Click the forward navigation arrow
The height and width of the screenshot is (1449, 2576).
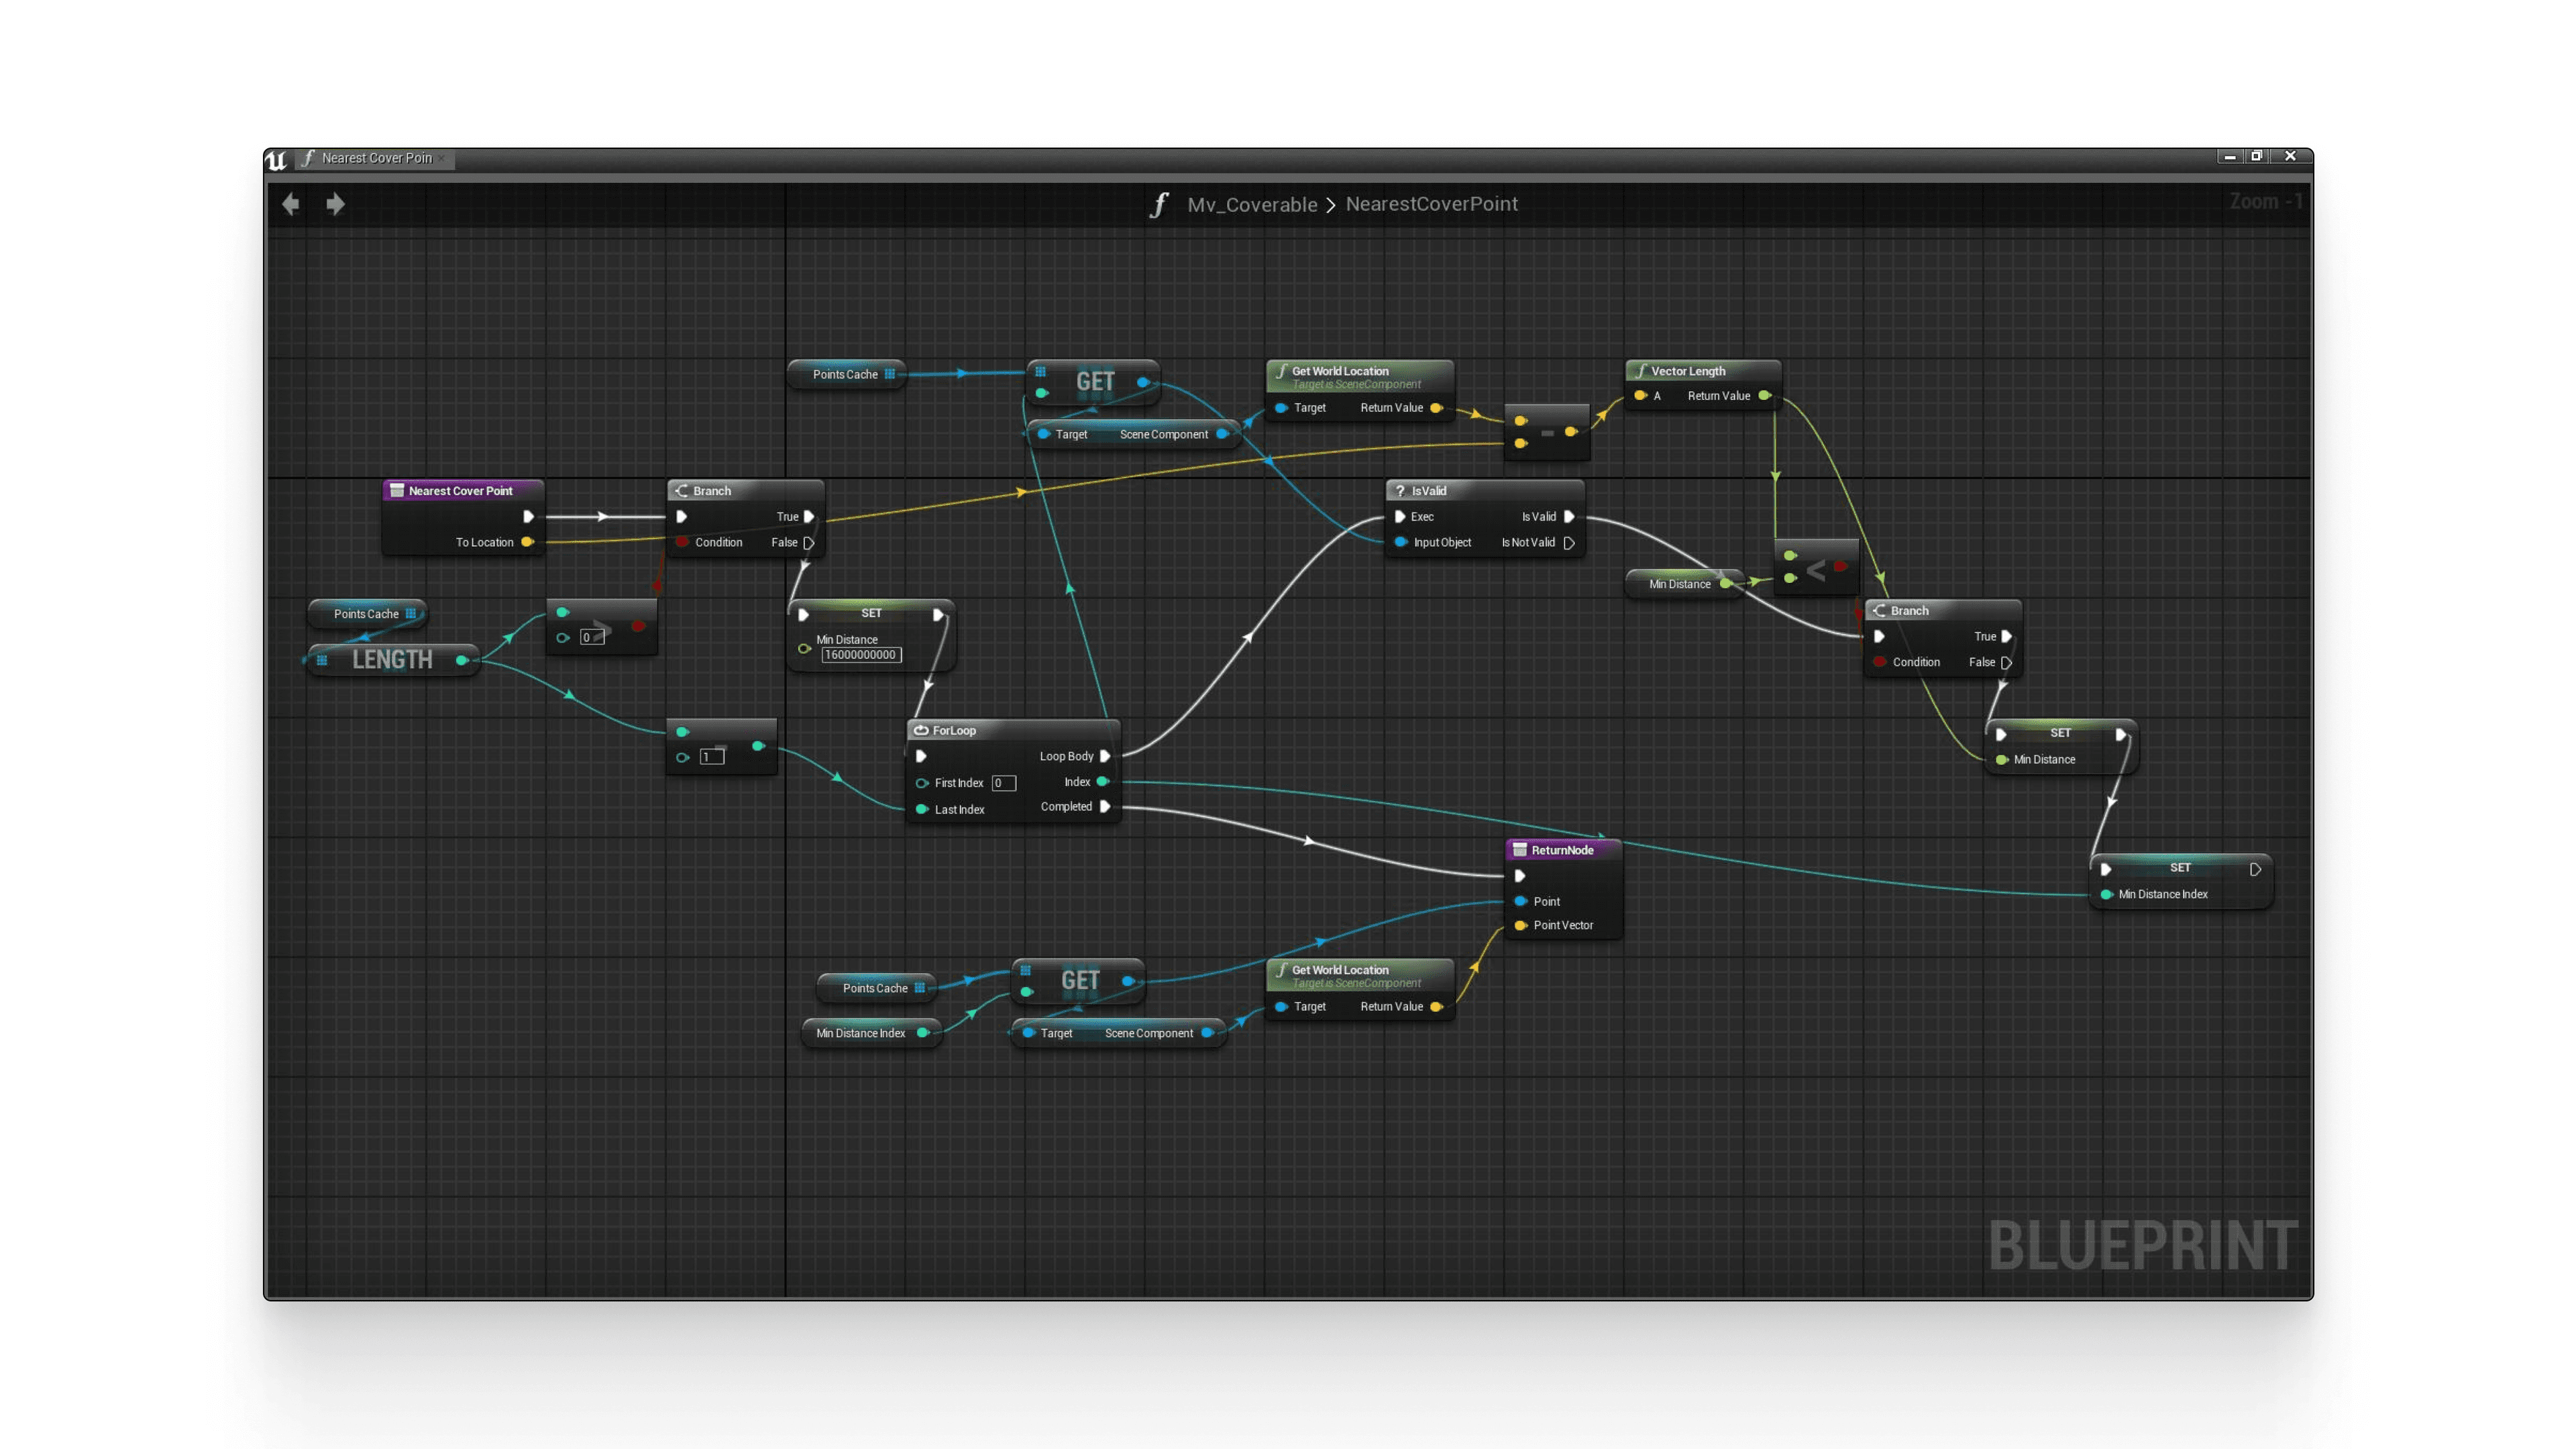tap(335, 204)
